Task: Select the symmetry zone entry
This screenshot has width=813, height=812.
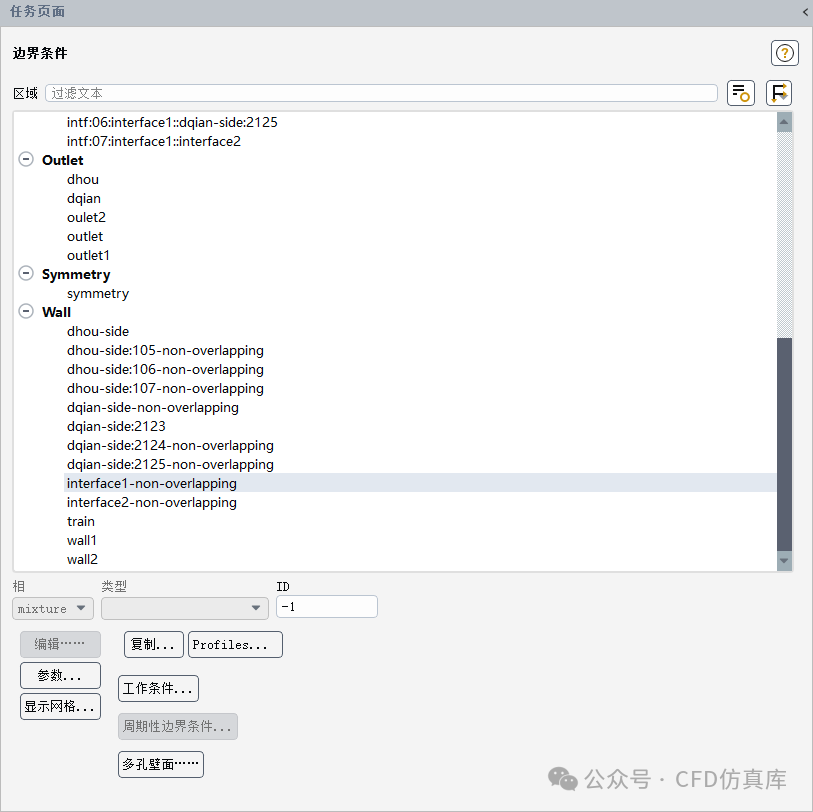Action: pyautogui.click(x=98, y=293)
